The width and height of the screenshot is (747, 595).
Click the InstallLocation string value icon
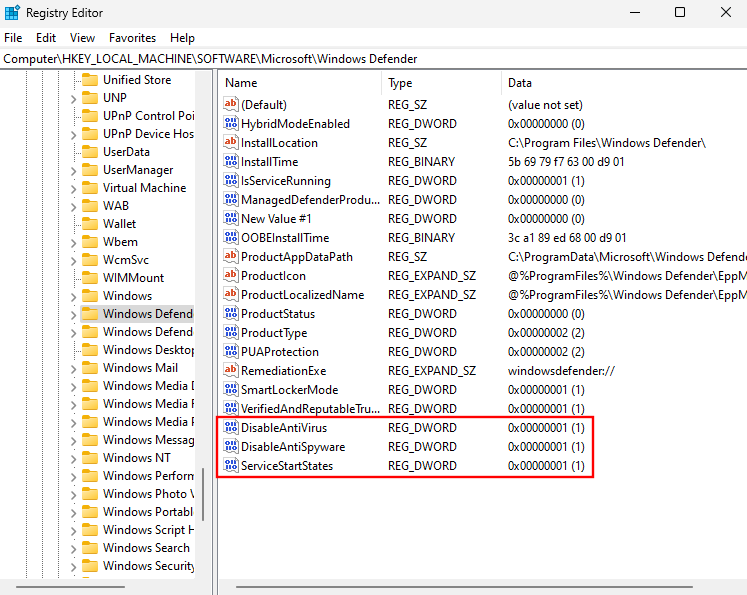231,143
